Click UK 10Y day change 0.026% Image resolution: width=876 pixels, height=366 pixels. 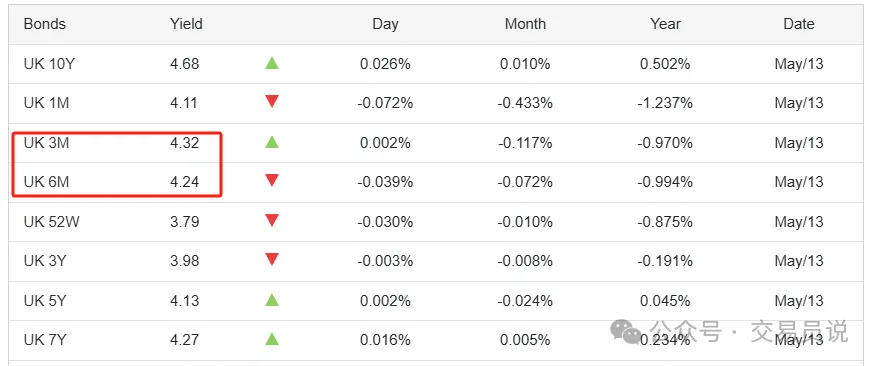385,64
